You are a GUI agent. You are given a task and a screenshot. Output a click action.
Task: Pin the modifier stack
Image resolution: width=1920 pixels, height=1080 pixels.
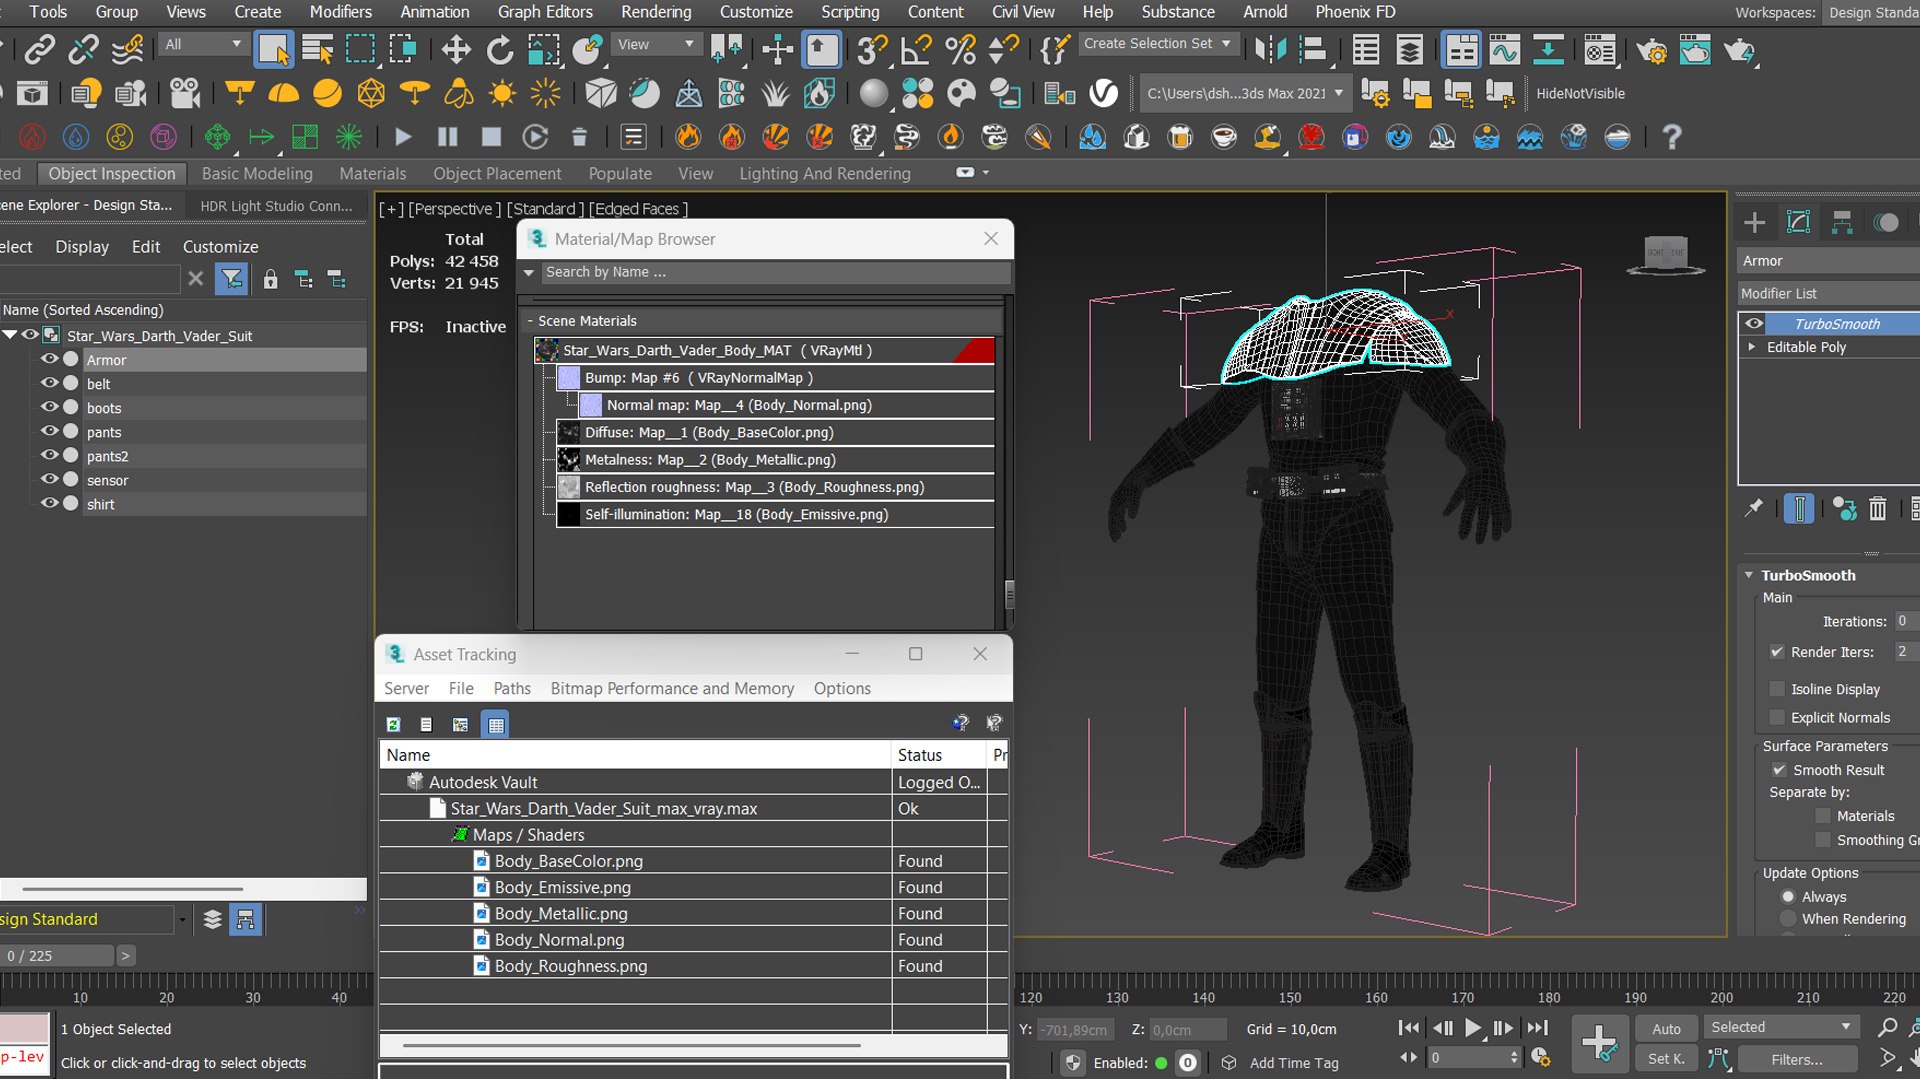click(1754, 509)
